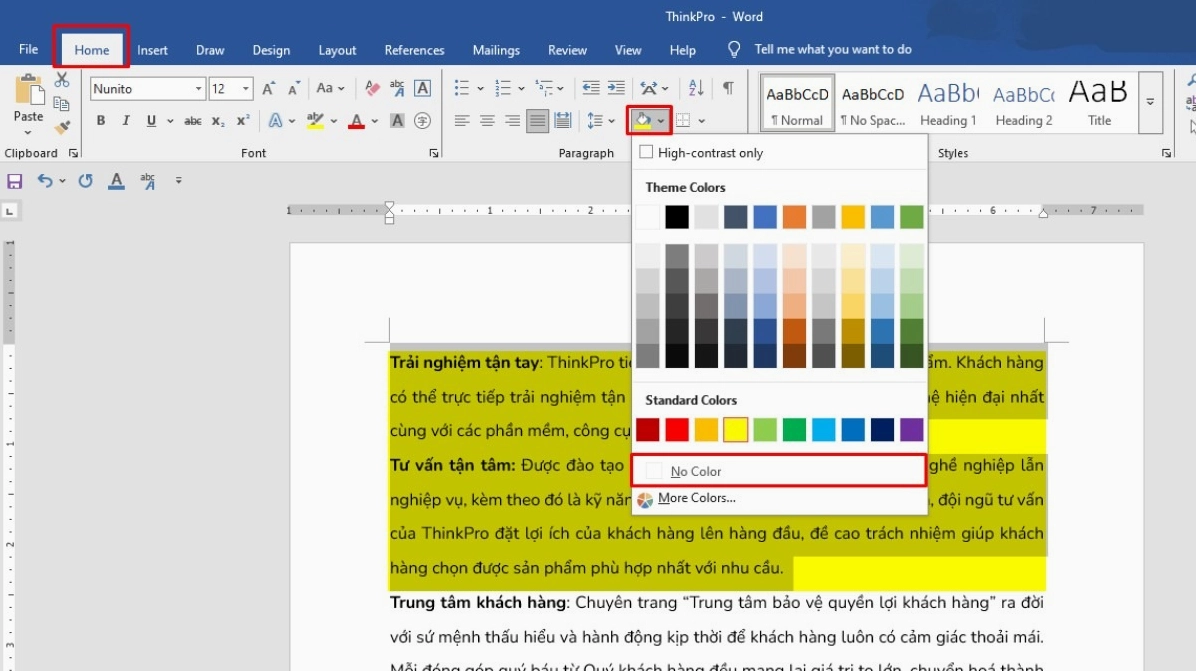This screenshot has height=671, width=1196.
Task: Click the Cut scissors icon
Action: [x=62, y=80]
